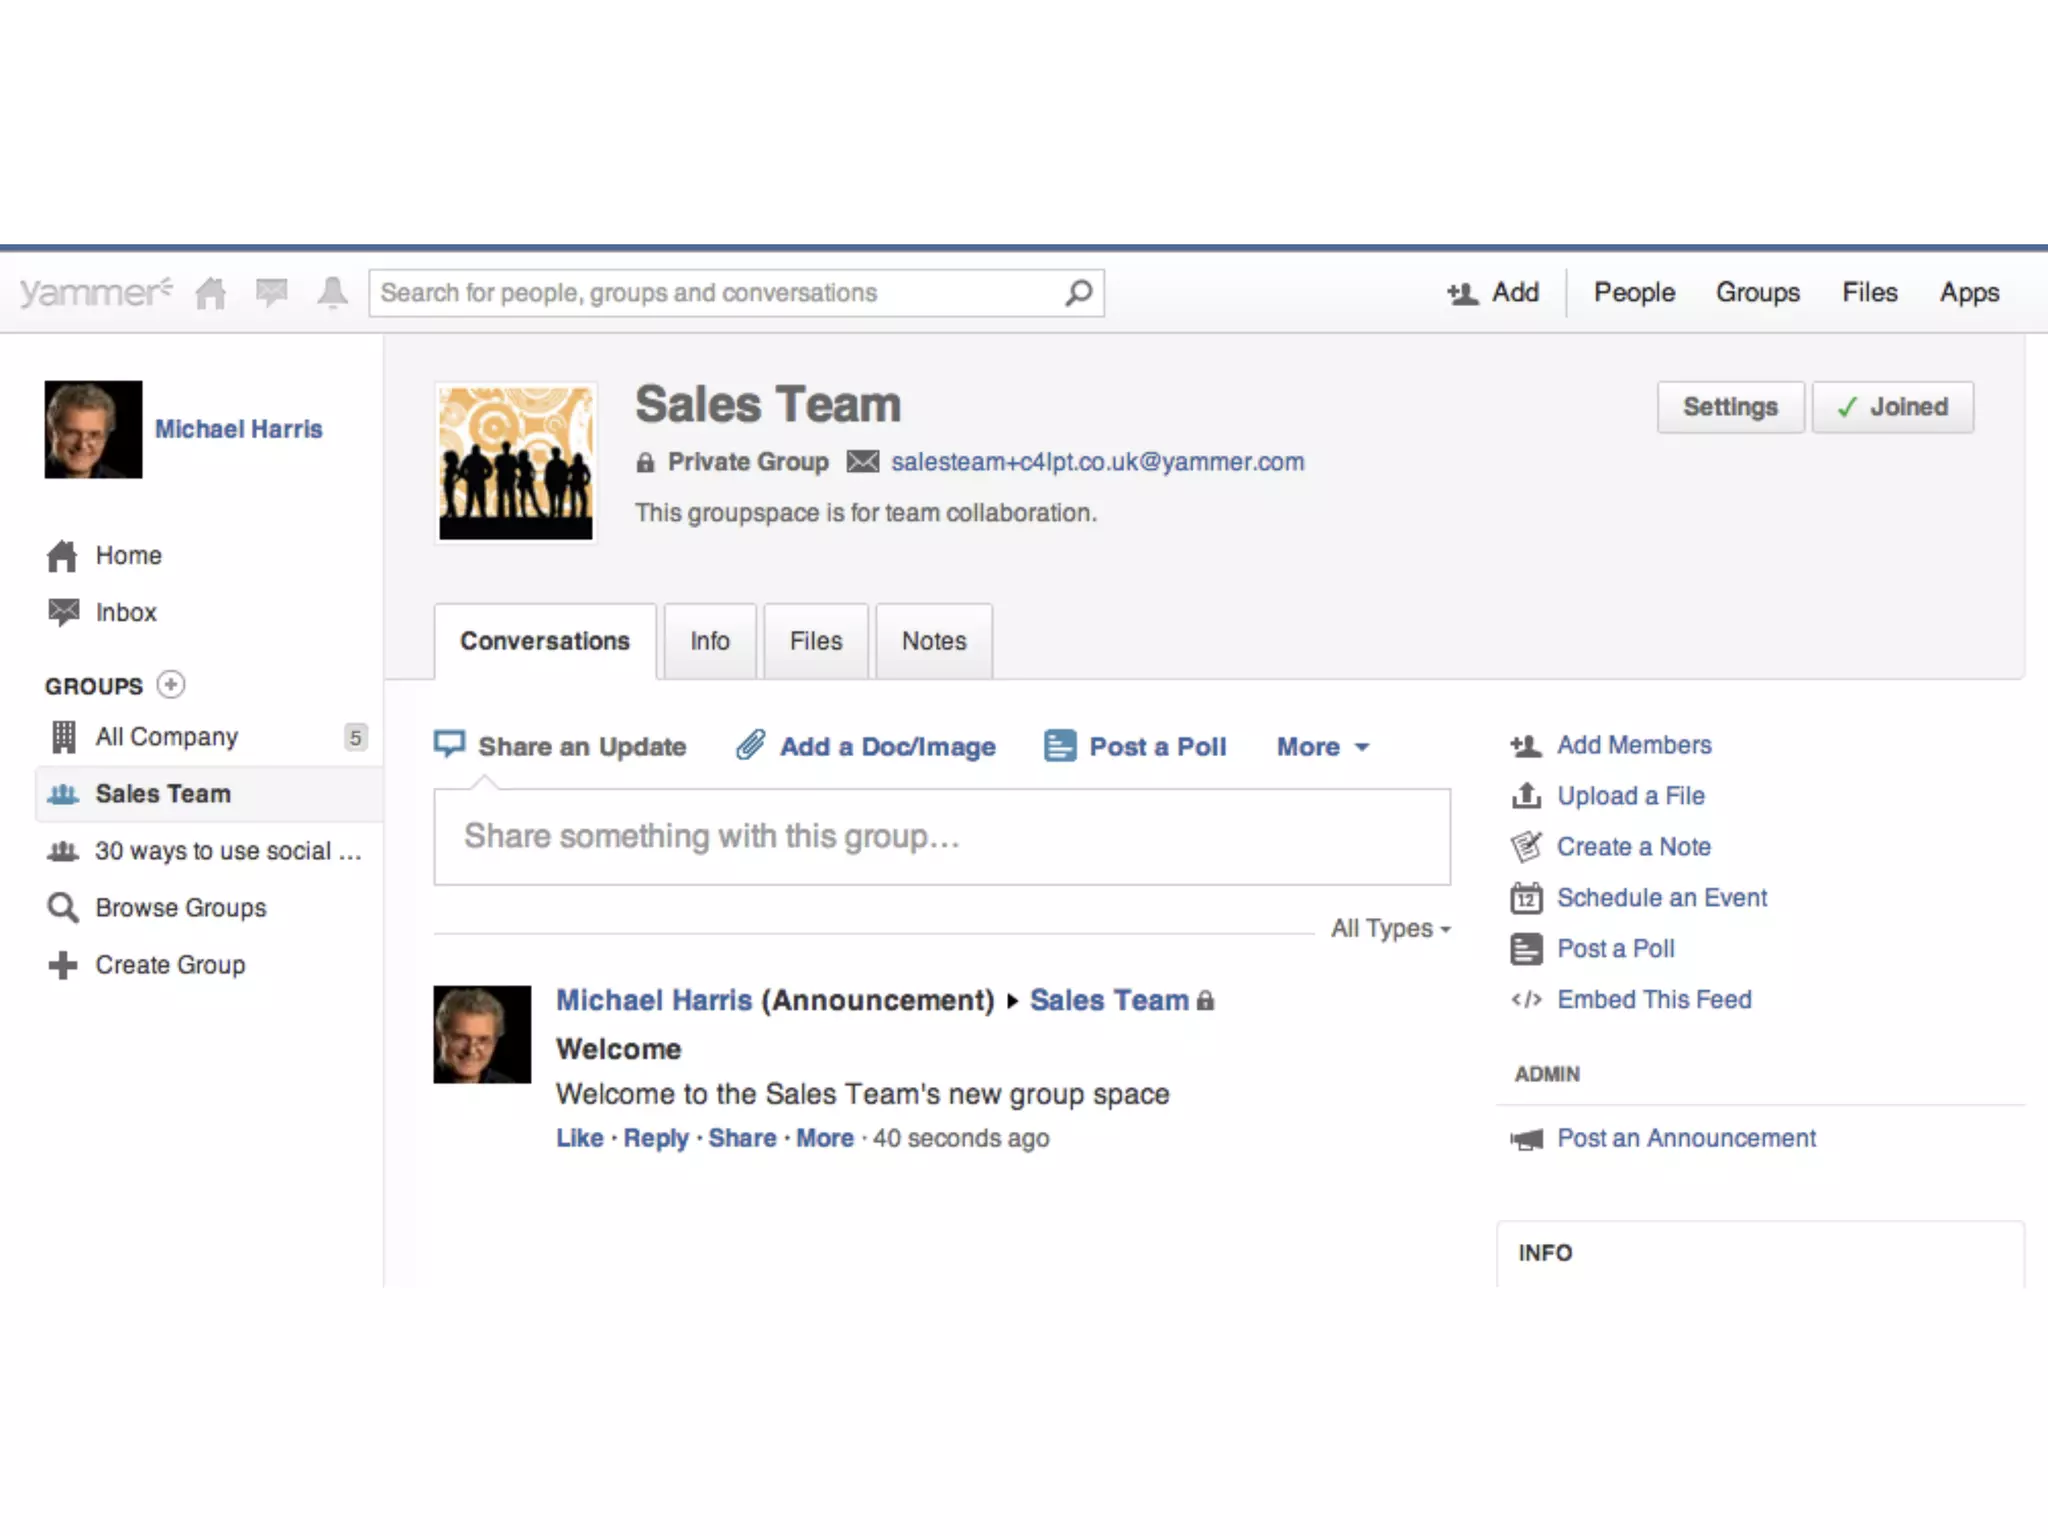
Task: Open the group Settings button
Action: tap(1729, 407)
